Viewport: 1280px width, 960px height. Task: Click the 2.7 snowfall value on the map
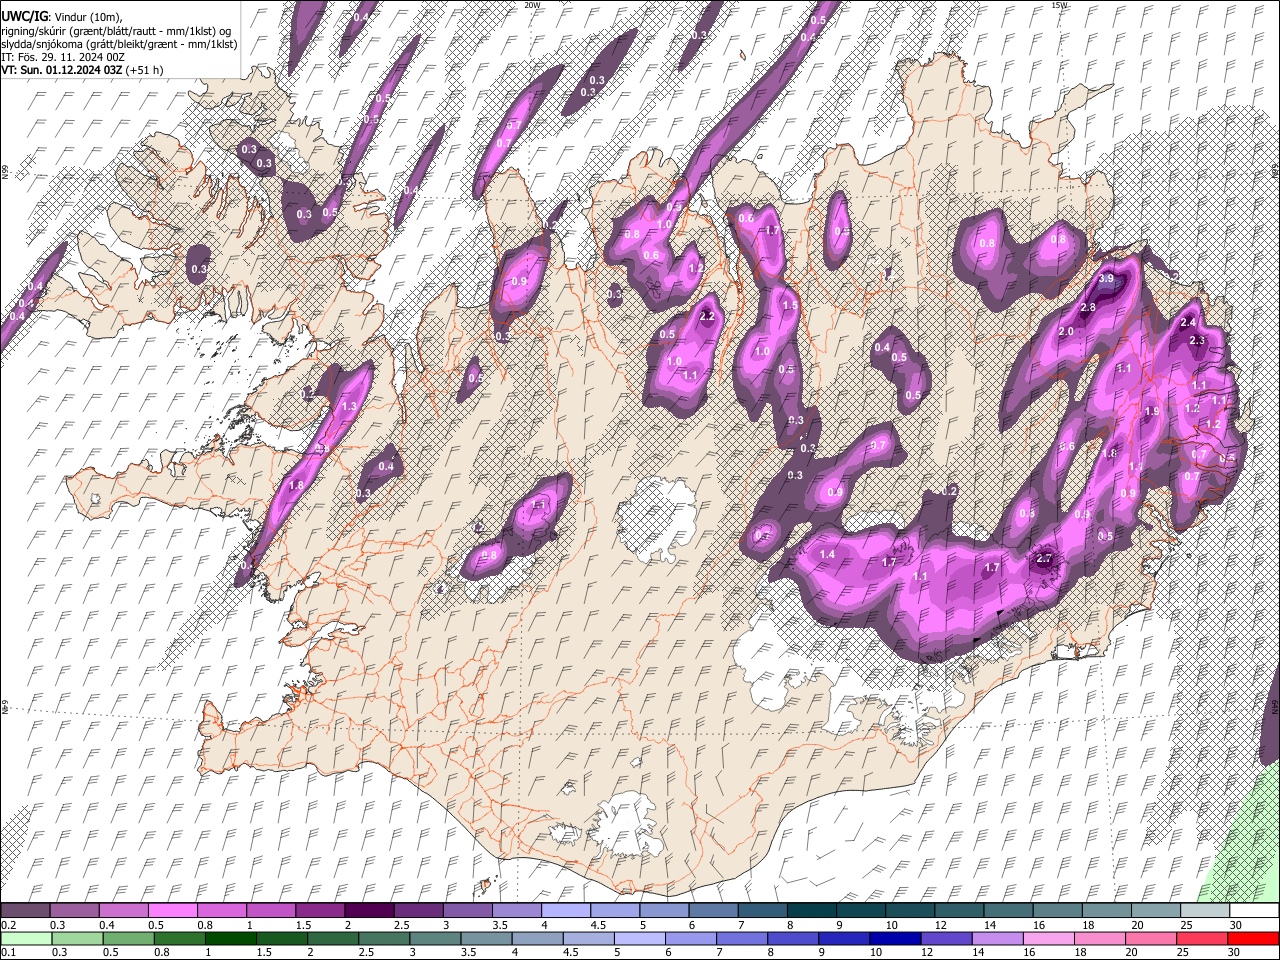click(x=1045, y=558)
